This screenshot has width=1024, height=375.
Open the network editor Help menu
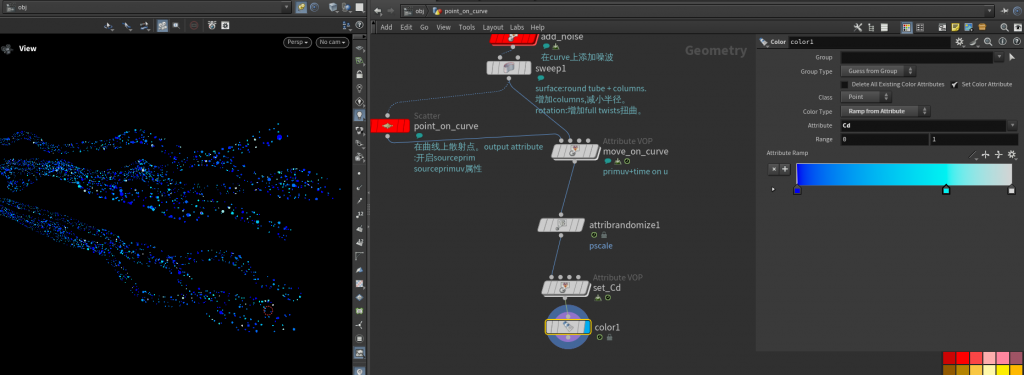(x=537, y=27)
